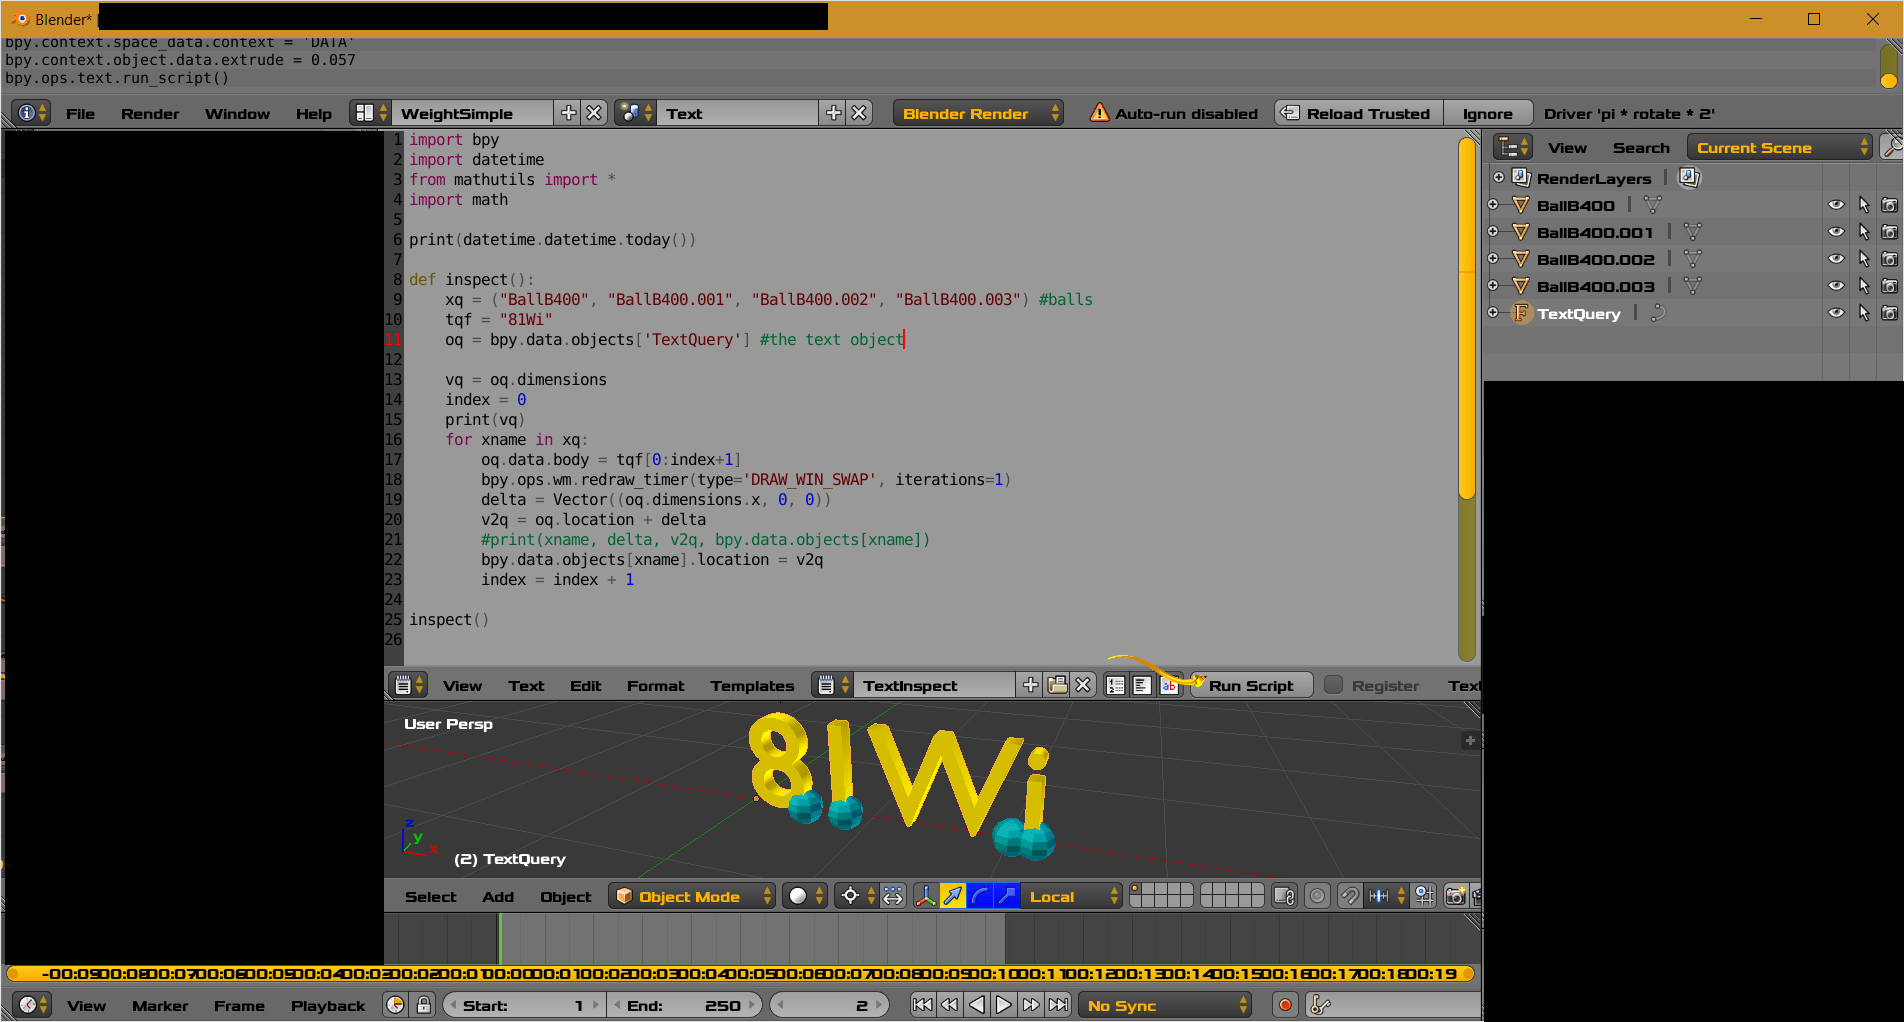The width and height of the screenshot is (1904, 1022).
Task: Open the Format menu
Action: pyautogui.click(x=654, y=685)
